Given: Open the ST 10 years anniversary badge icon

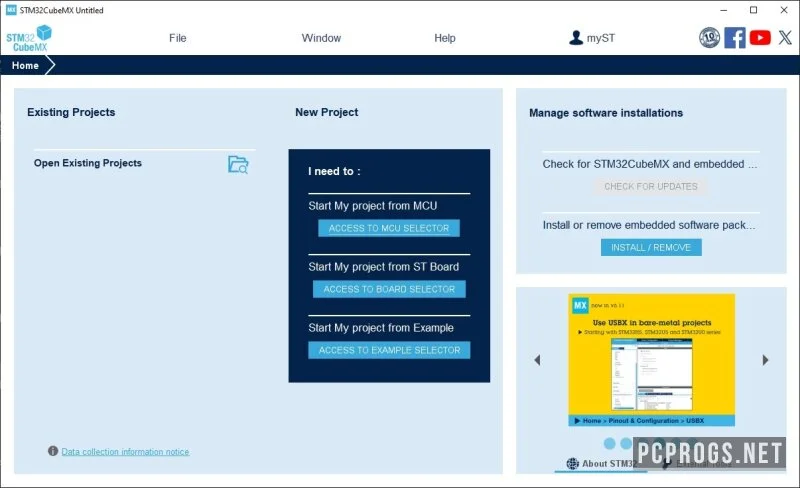Looking at the screenshot, I should point(709,38).
